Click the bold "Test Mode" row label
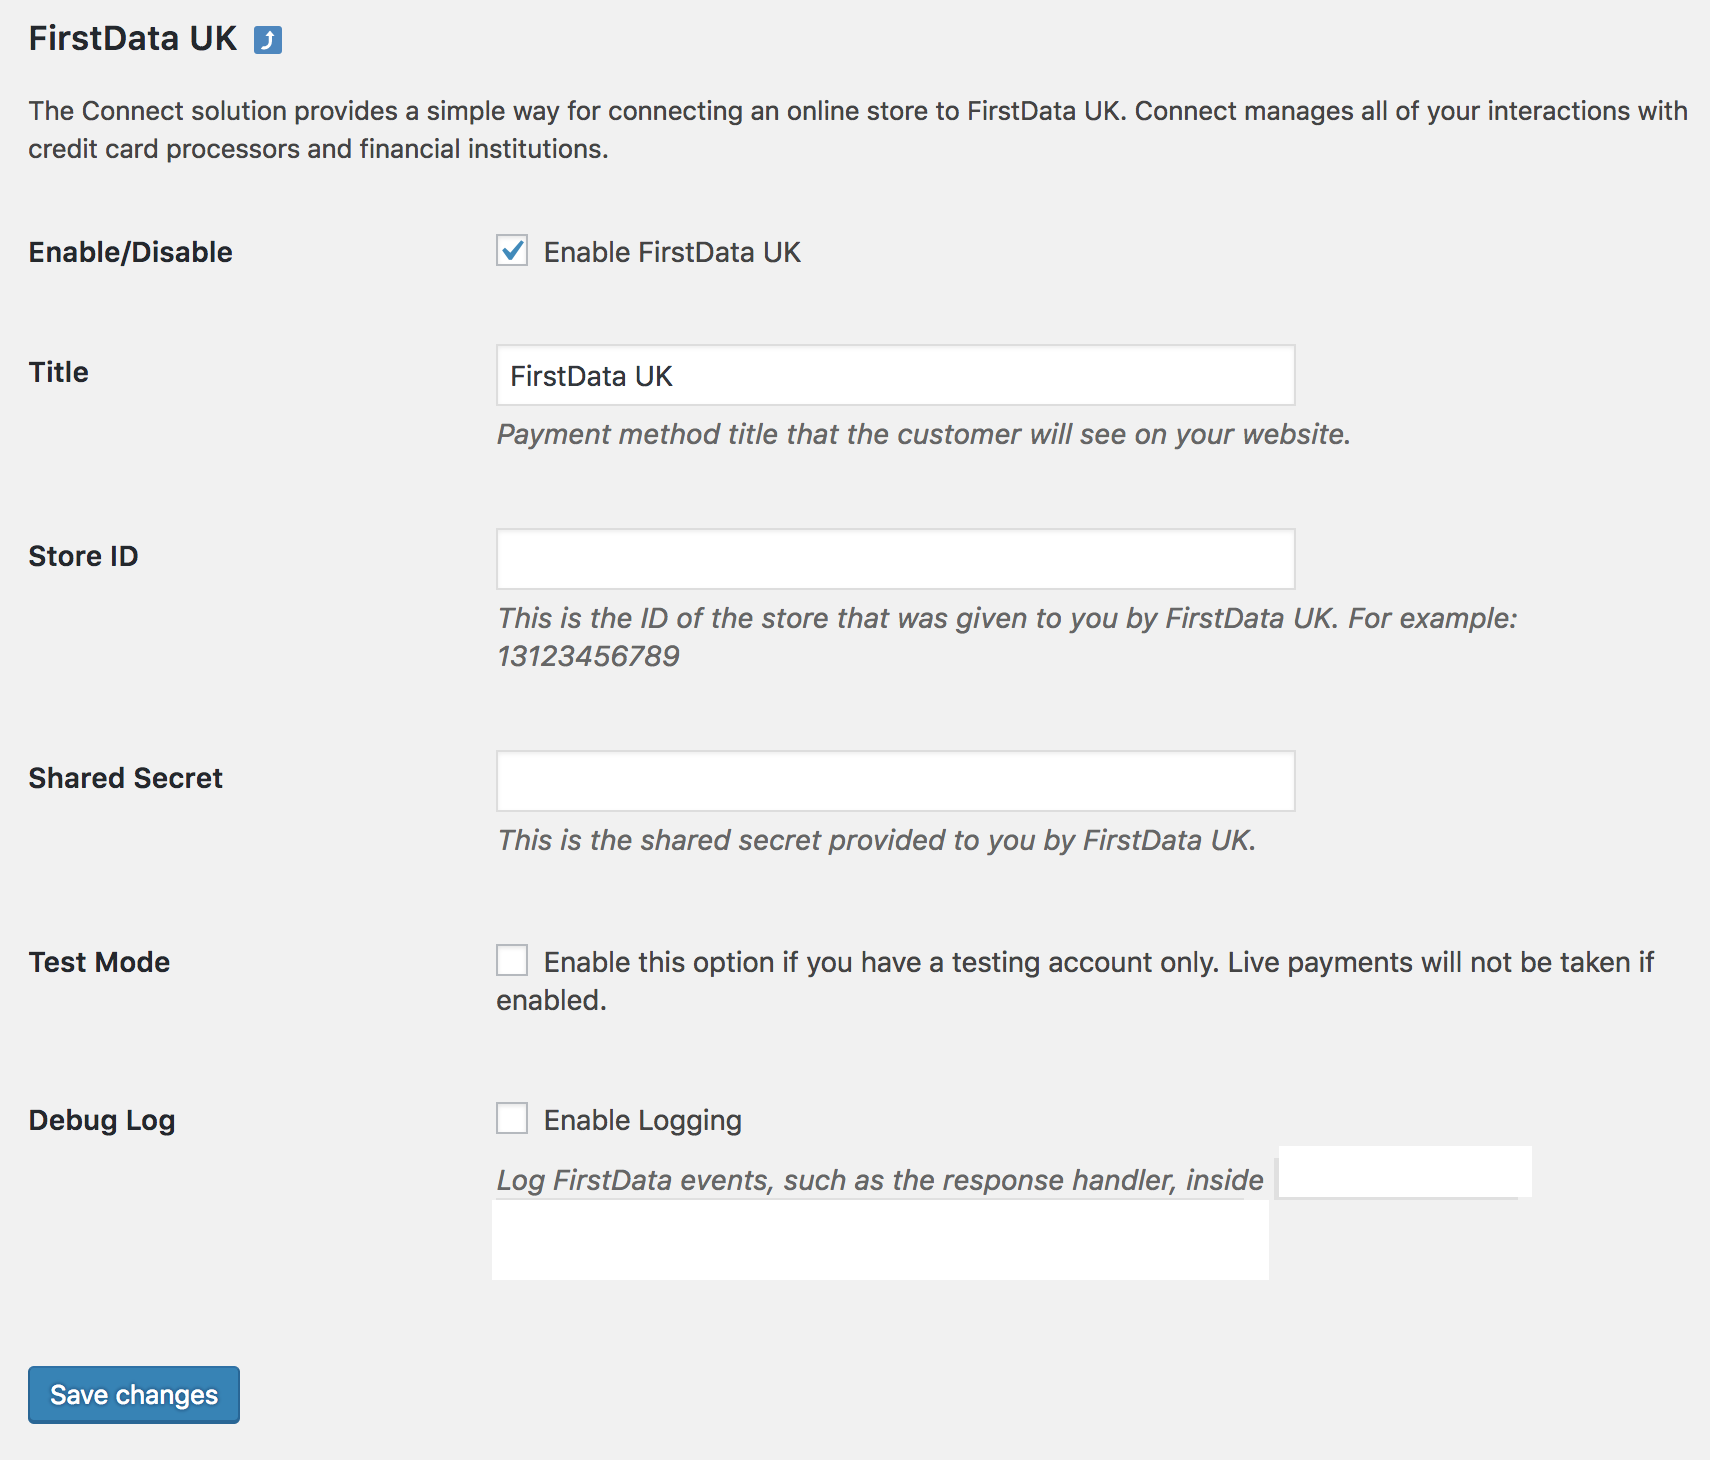Screen dimensions: 1710x1460 point(99,963)
